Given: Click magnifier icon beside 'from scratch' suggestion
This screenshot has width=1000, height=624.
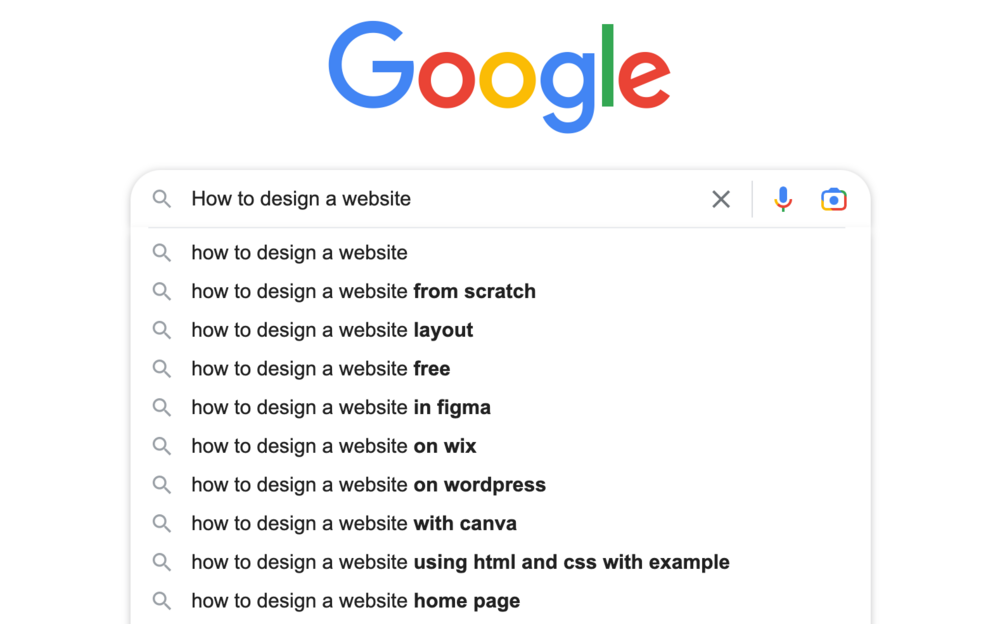Looking at the screenshot, I should tap(162, 292).
